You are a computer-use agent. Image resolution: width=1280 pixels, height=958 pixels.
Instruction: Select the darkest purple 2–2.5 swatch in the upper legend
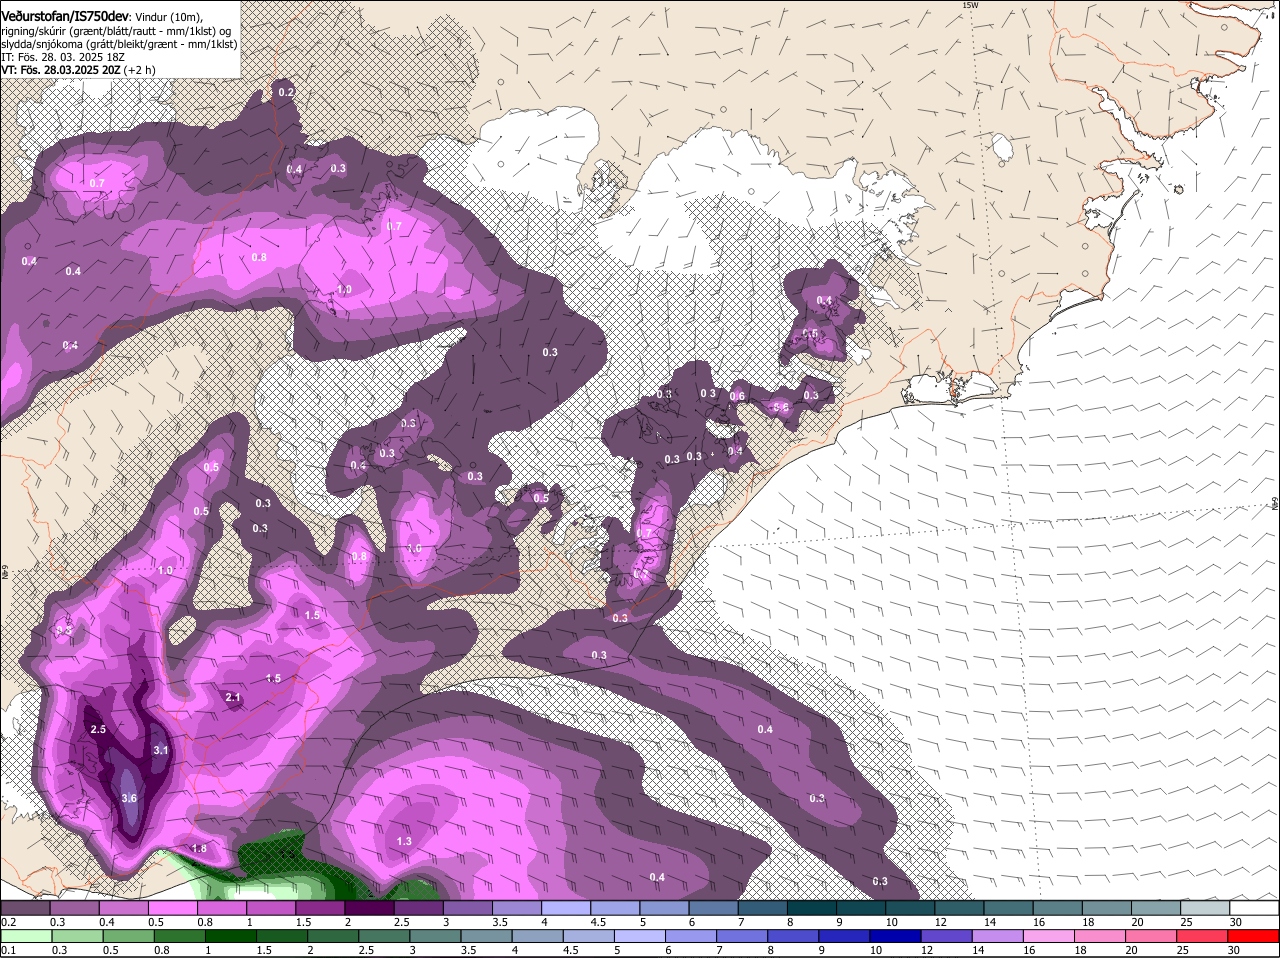coord(372,908)
